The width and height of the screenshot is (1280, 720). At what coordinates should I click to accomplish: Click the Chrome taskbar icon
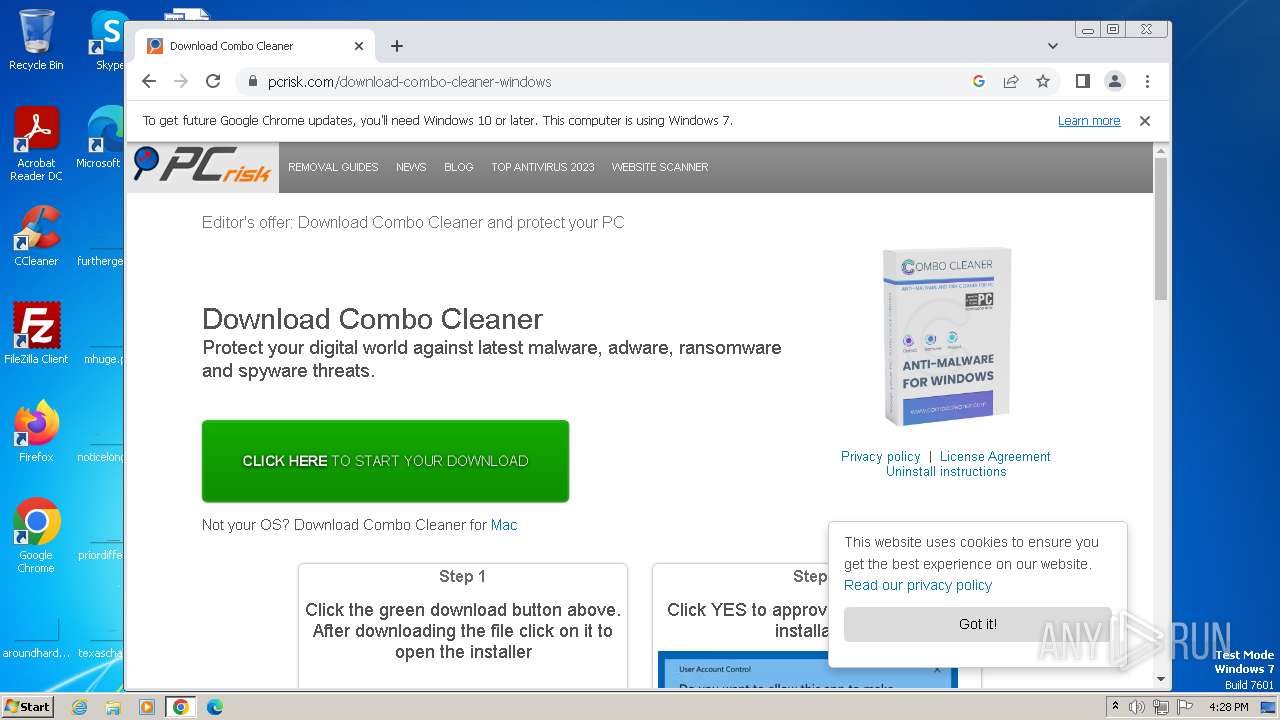pos(181,707)
